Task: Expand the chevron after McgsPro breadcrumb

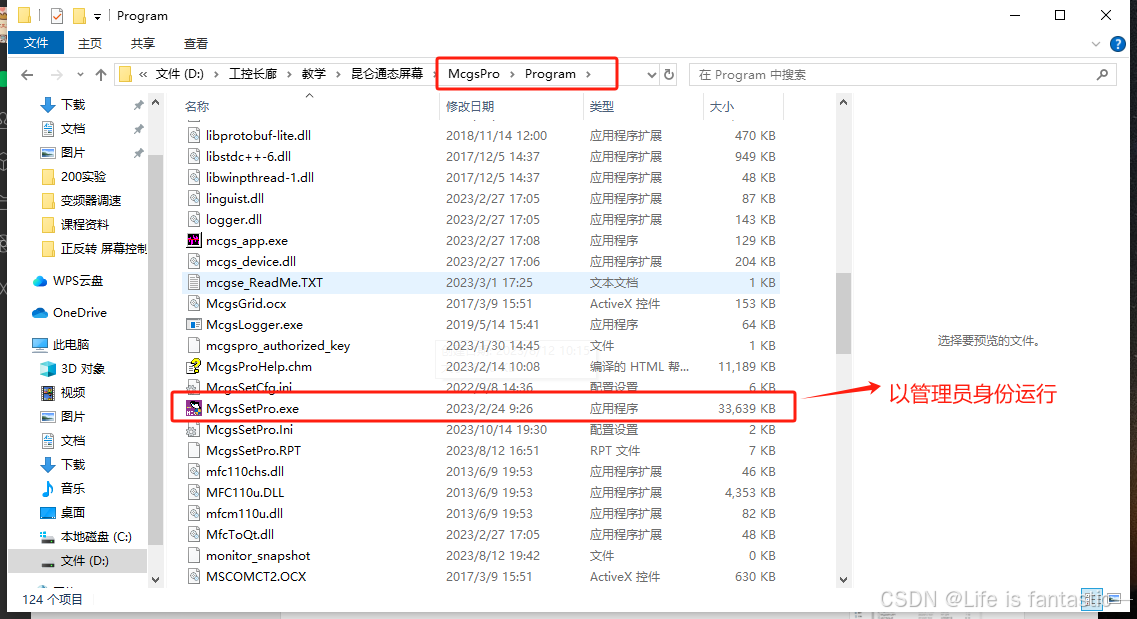Action: click(x=513, y=74)
